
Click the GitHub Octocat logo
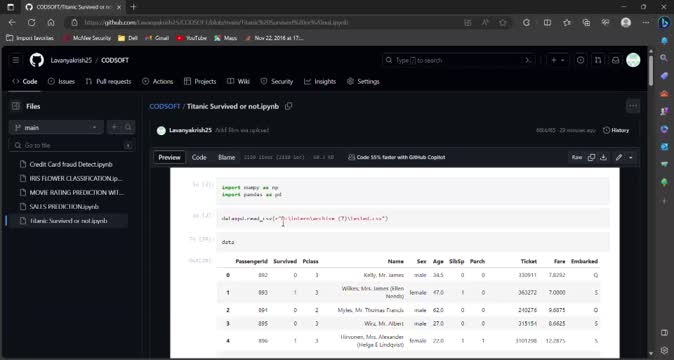[x=37, y=60]
